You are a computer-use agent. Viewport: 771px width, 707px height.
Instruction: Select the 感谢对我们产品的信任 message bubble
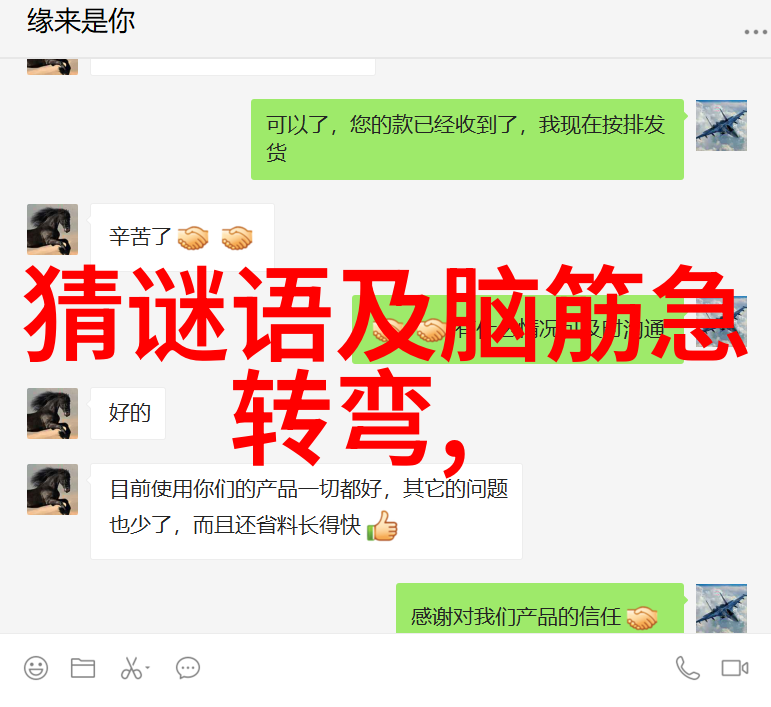click(540, 608)
